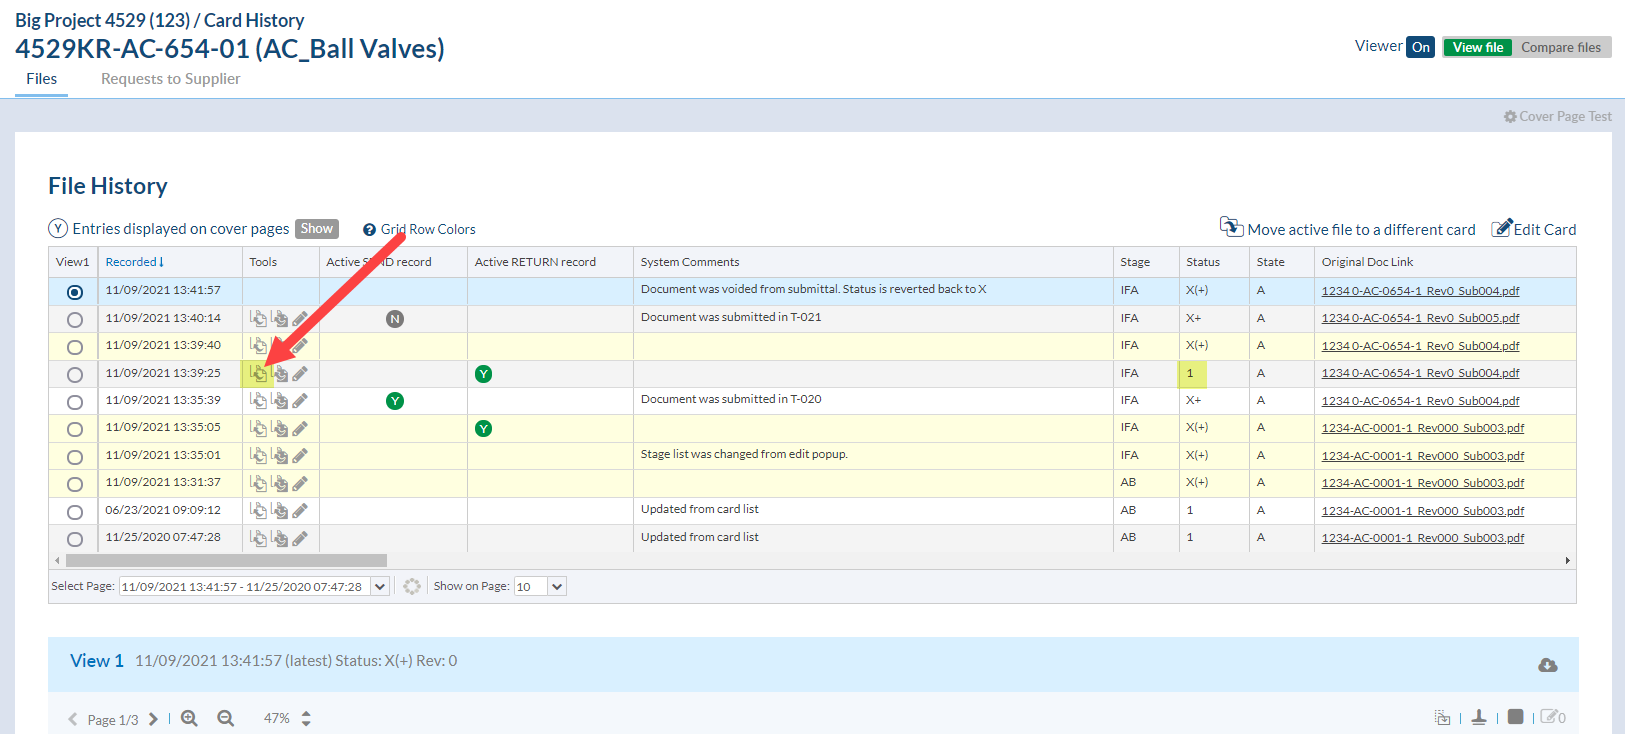Select radio for 06/23/2021 09:09:12 record
The image size is (1625, 734).
point(75,512)
